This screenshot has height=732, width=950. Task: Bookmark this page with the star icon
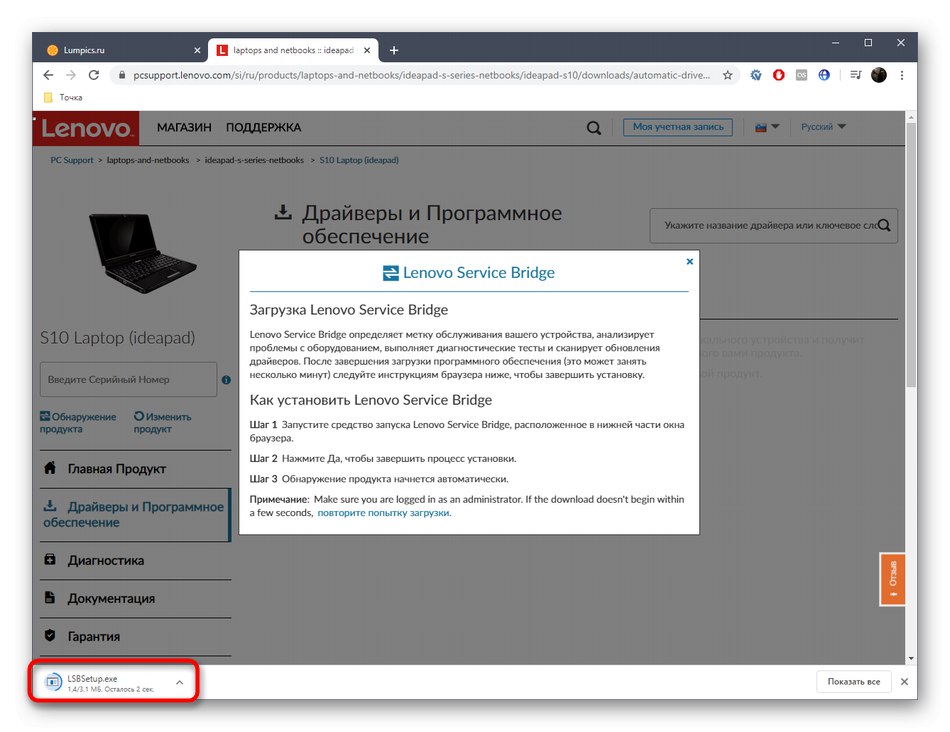[728, 75]
